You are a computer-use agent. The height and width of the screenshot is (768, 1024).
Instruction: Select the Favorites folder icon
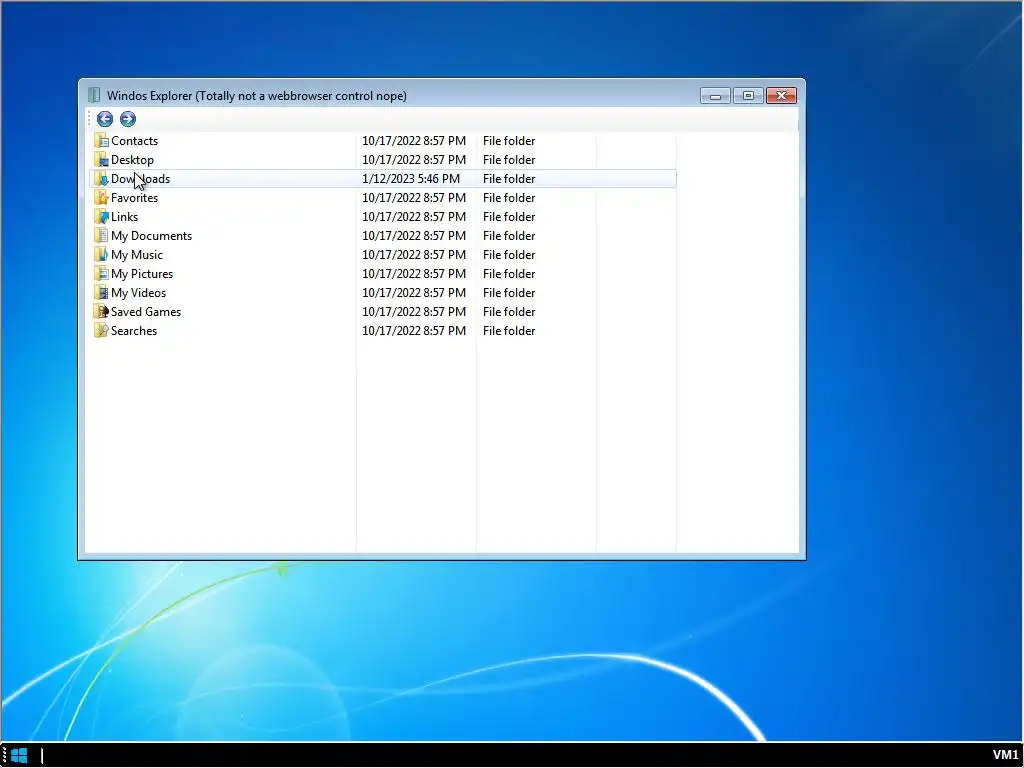[101, 197]
